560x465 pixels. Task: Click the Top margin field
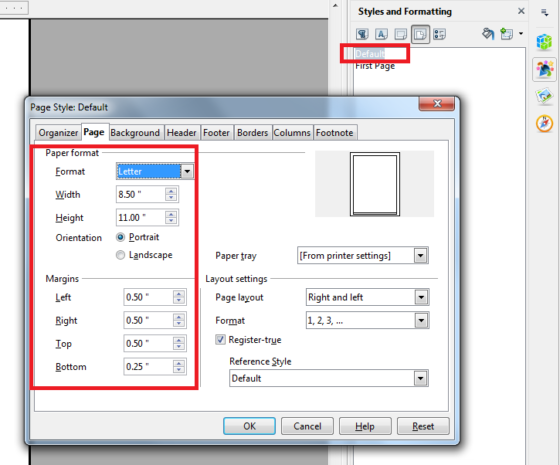pos(148,343)
